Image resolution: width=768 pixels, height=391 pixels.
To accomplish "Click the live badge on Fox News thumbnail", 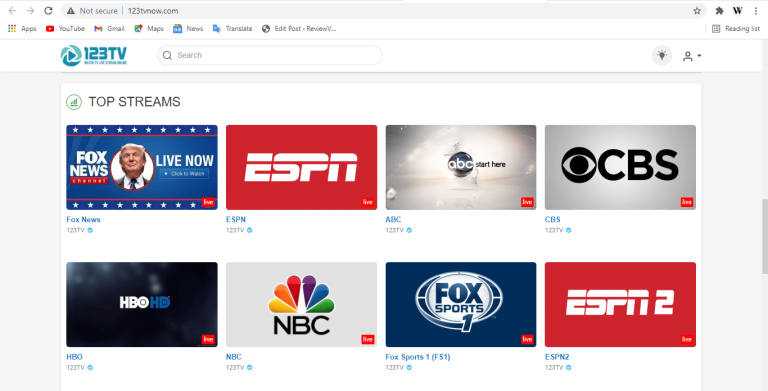I will (x=208, y=202).
